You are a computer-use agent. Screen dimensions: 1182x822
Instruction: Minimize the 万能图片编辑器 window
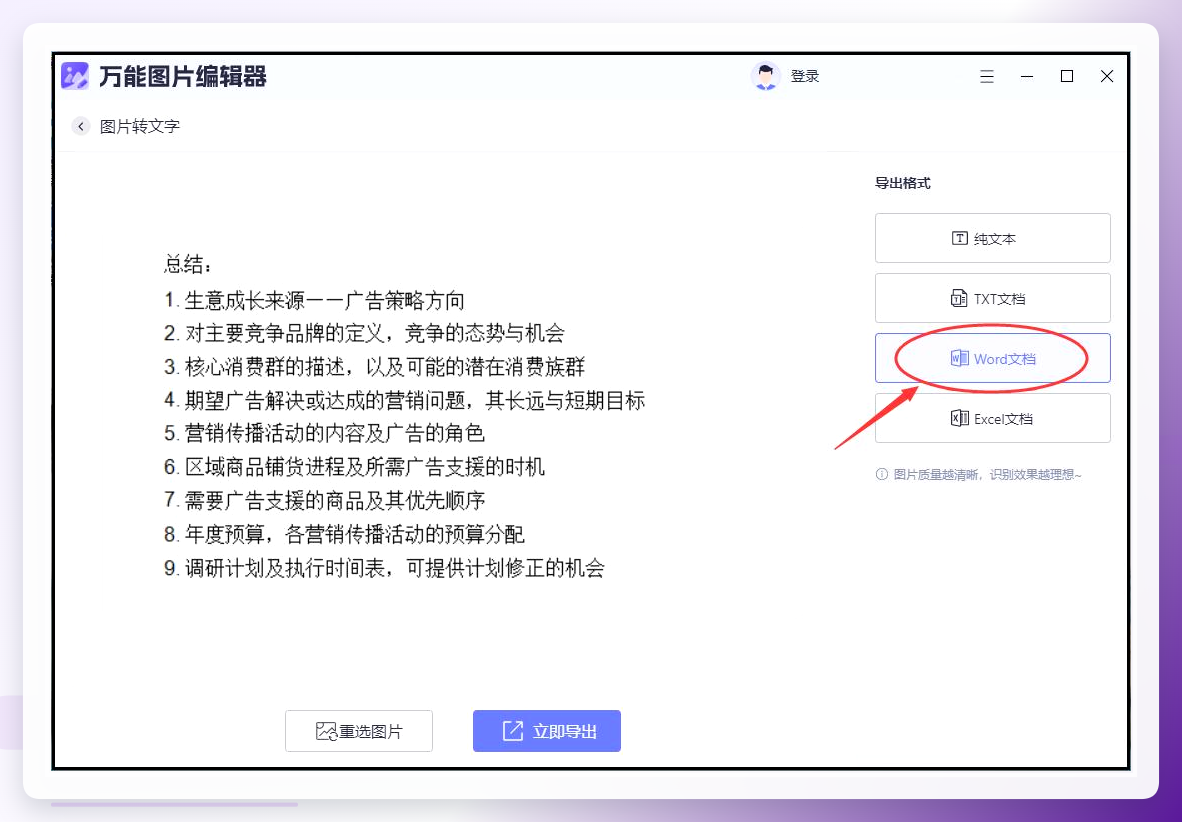pos(1027,76)
